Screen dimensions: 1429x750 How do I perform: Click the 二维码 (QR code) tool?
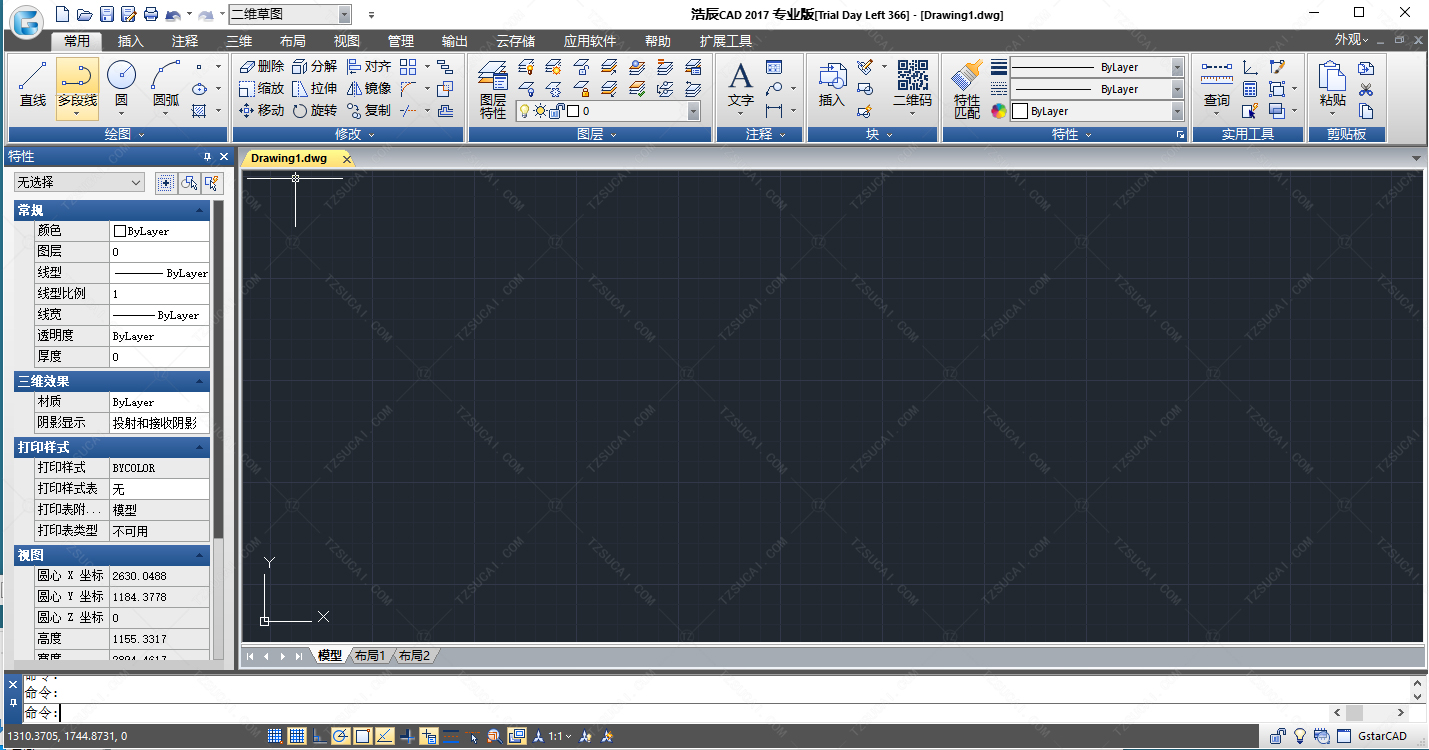click(912, 85)
